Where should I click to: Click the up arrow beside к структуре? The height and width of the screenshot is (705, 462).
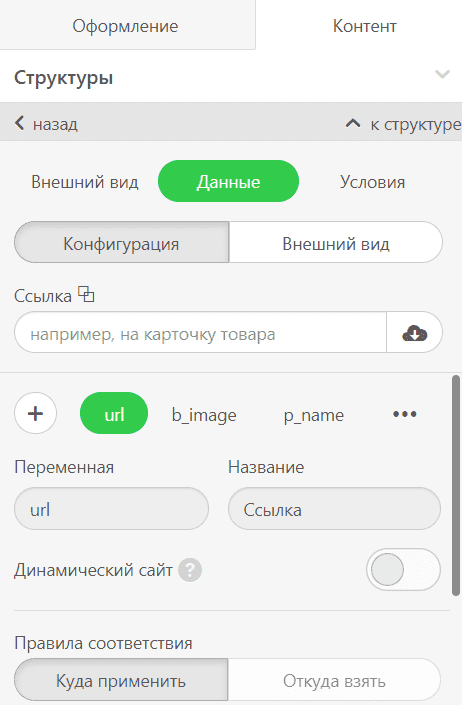[353, 123]
